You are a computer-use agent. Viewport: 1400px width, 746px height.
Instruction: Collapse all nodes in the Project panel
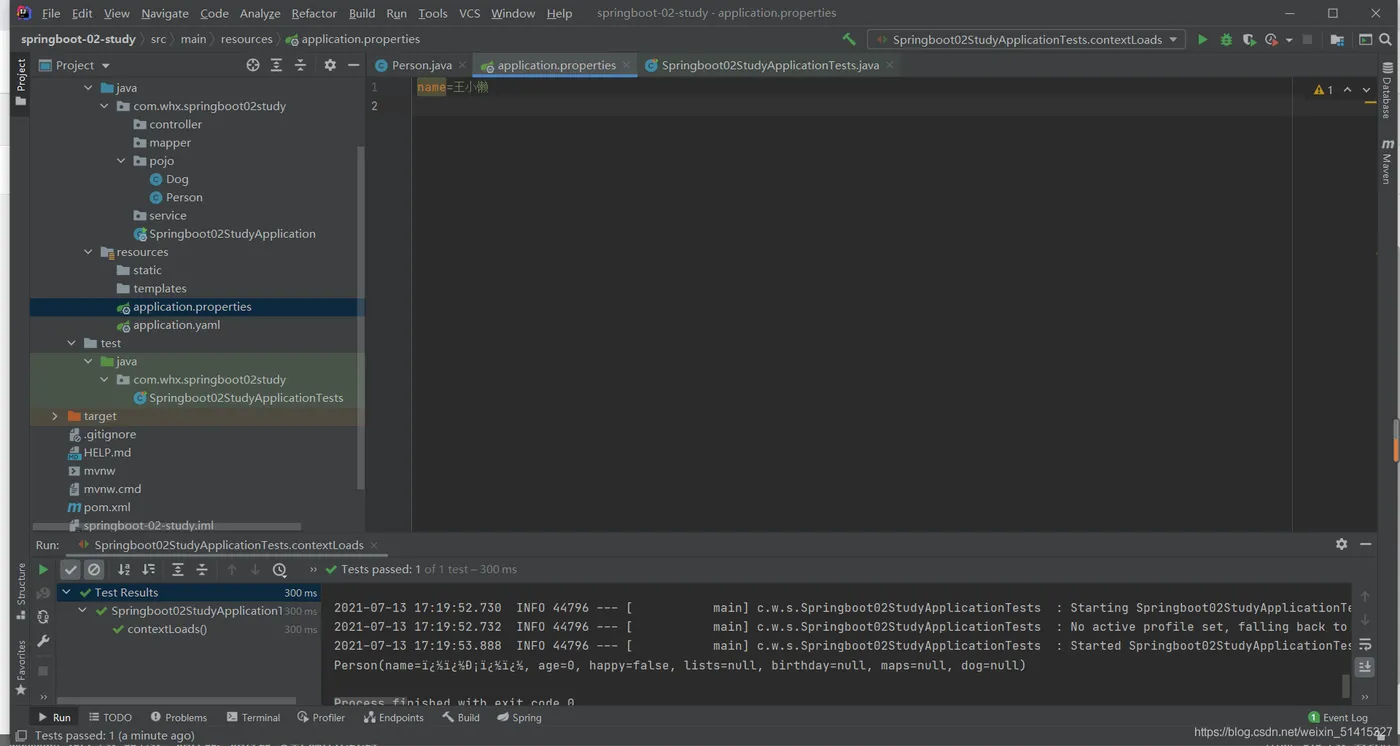(x=300, y=65)
